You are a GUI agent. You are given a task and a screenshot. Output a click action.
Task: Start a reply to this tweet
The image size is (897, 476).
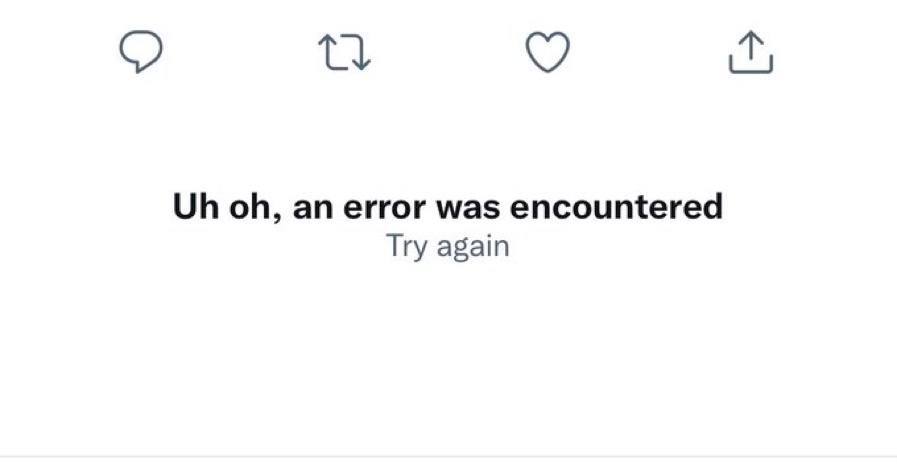pos(141,51)
